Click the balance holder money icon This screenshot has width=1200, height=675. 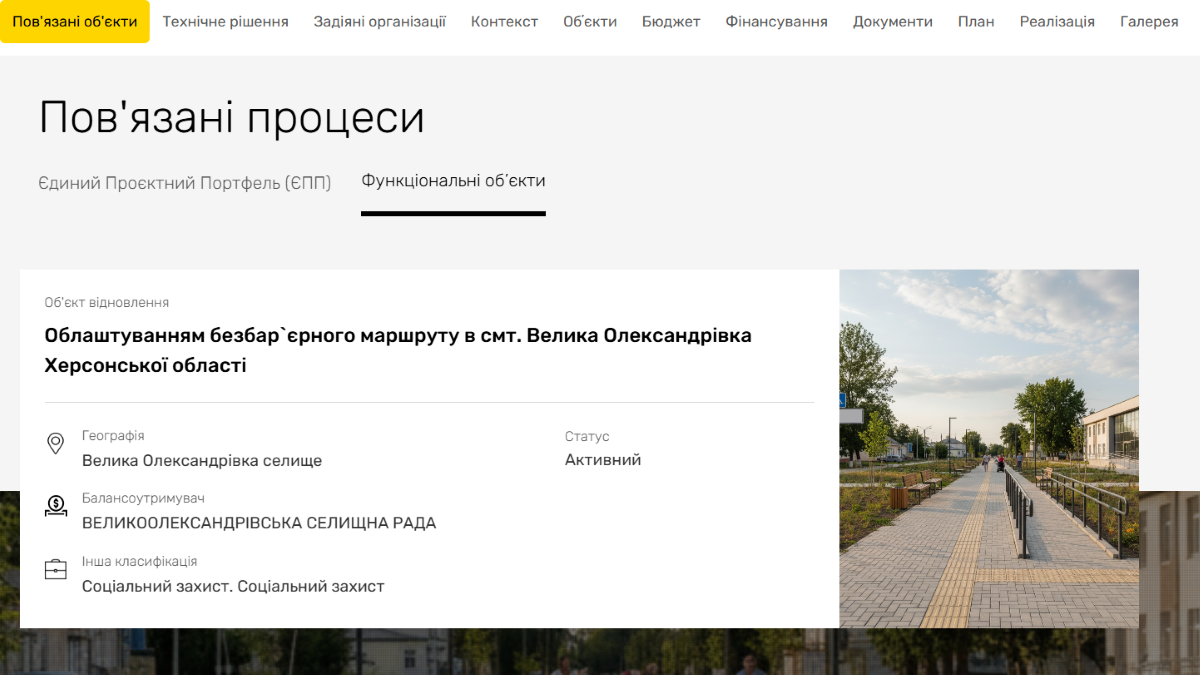coord(56,506)
